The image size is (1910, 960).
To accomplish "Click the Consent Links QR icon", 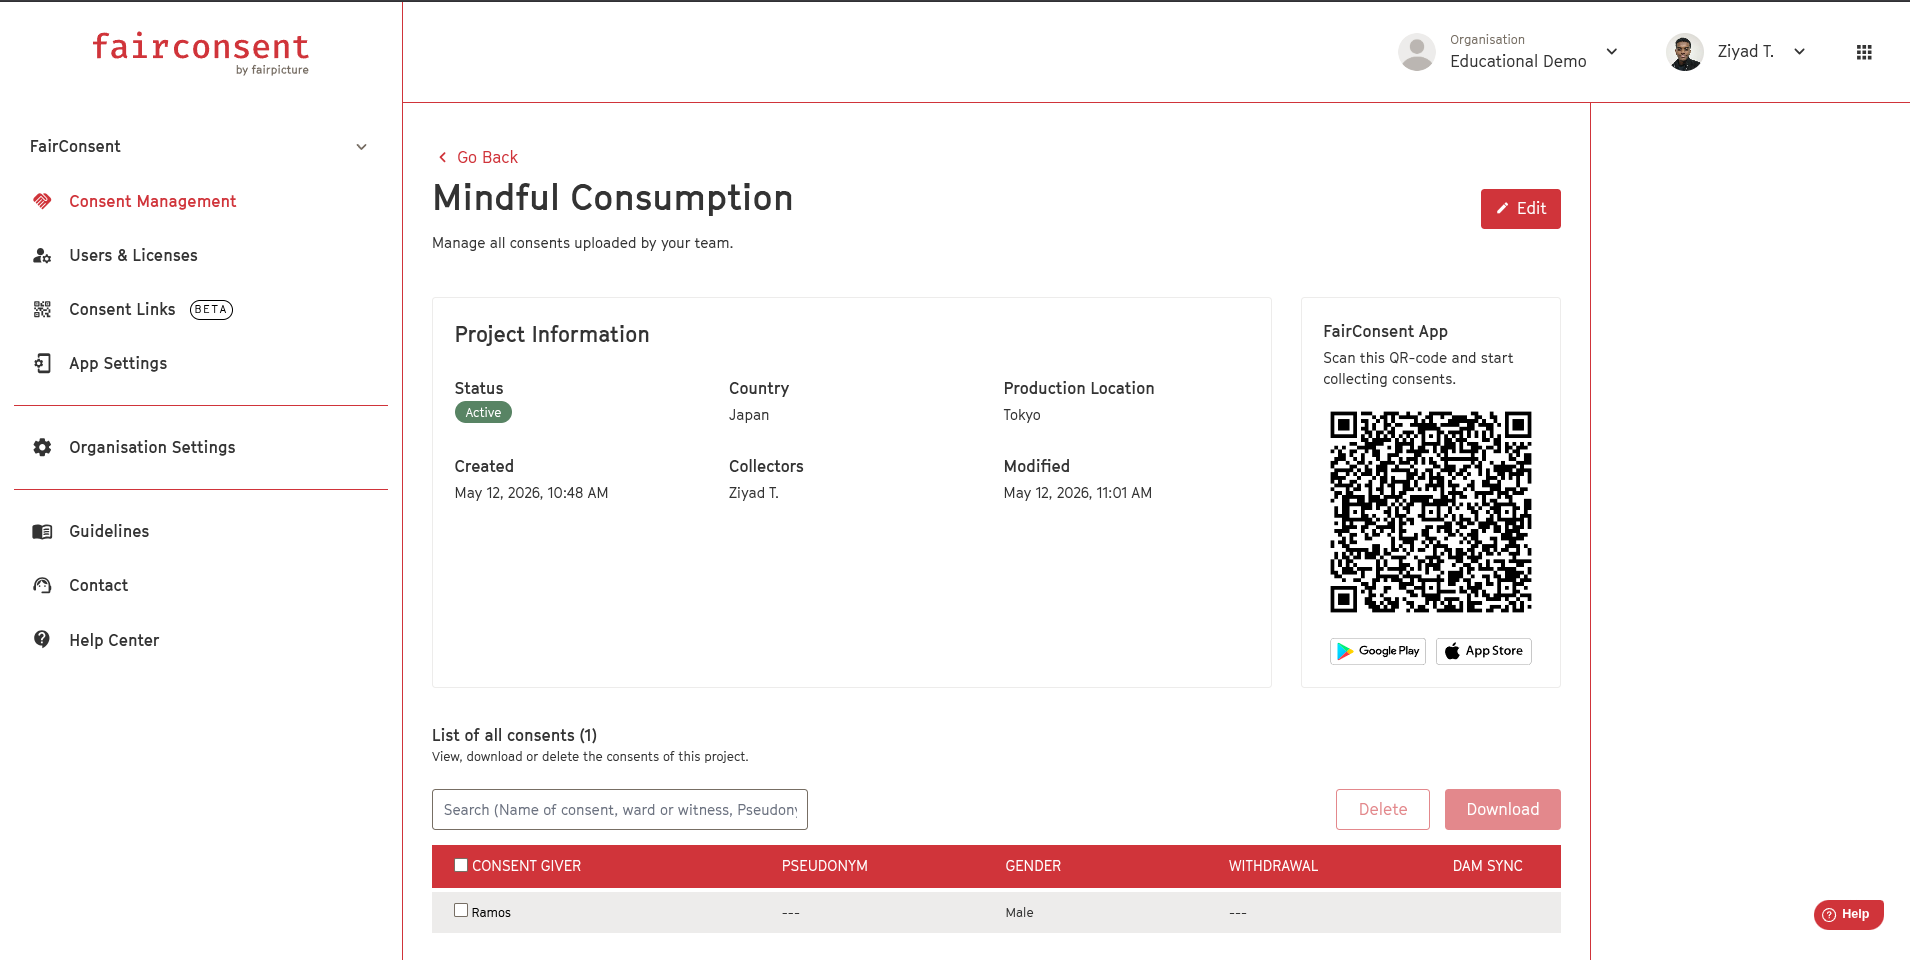I will (x=42, y=309).
